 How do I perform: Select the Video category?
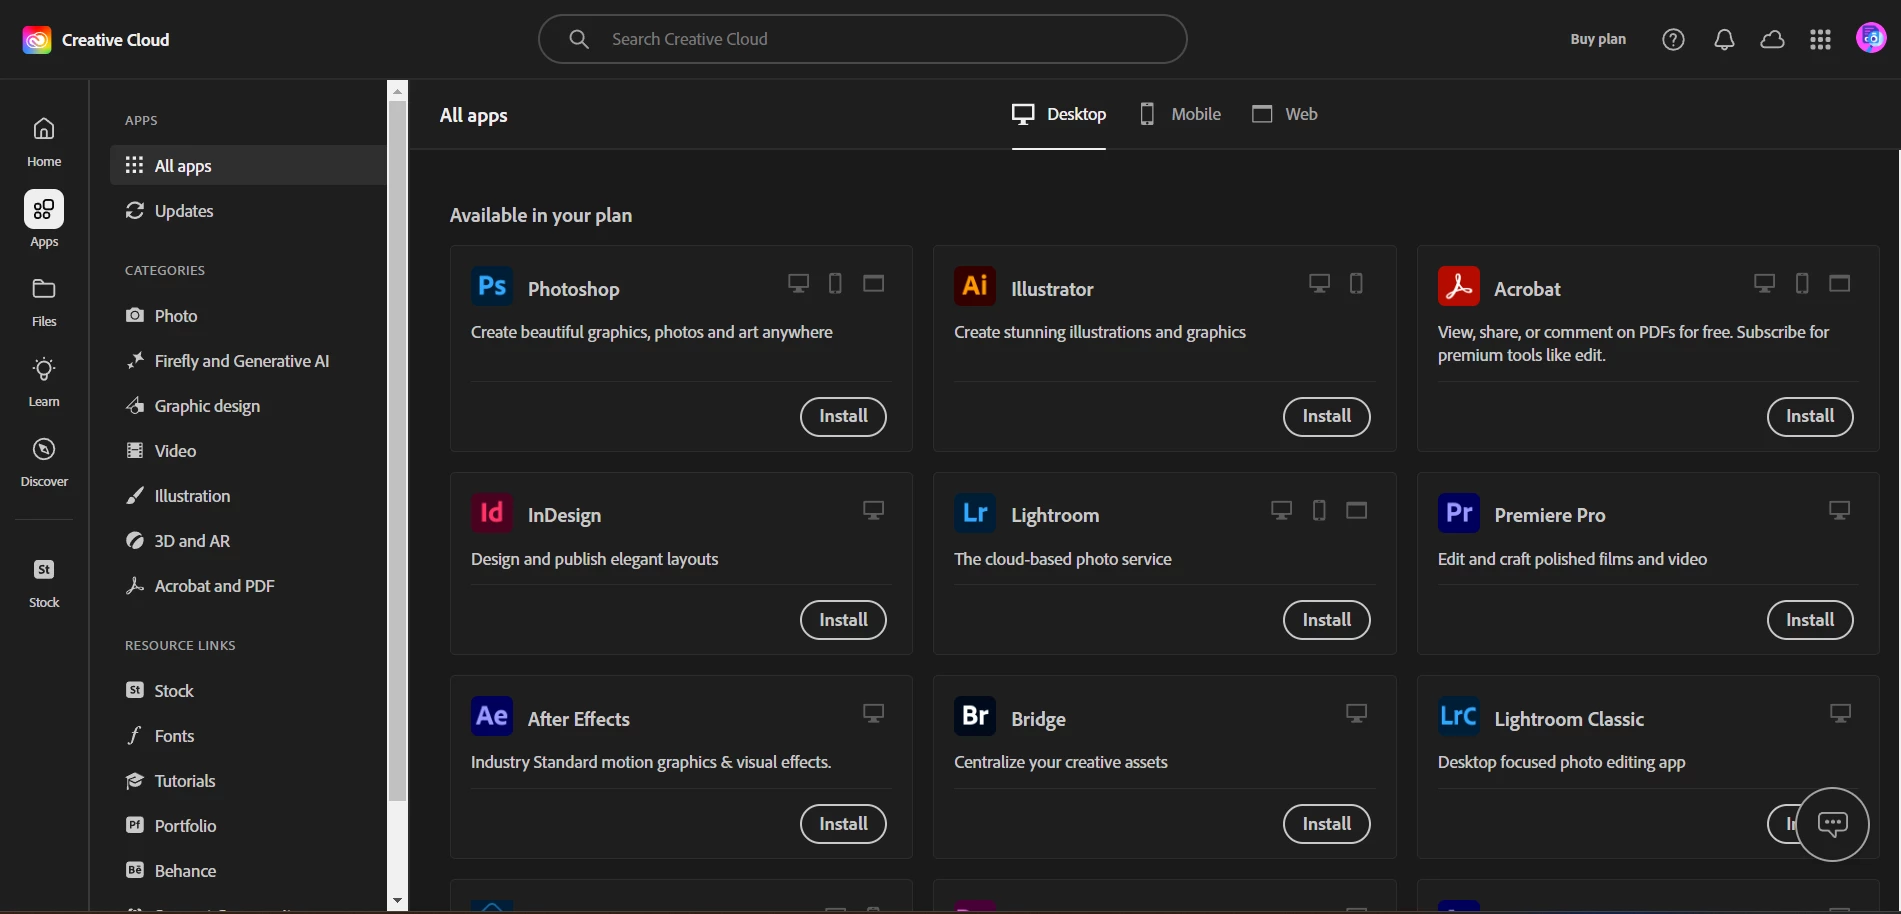click(x=248, y=451)
